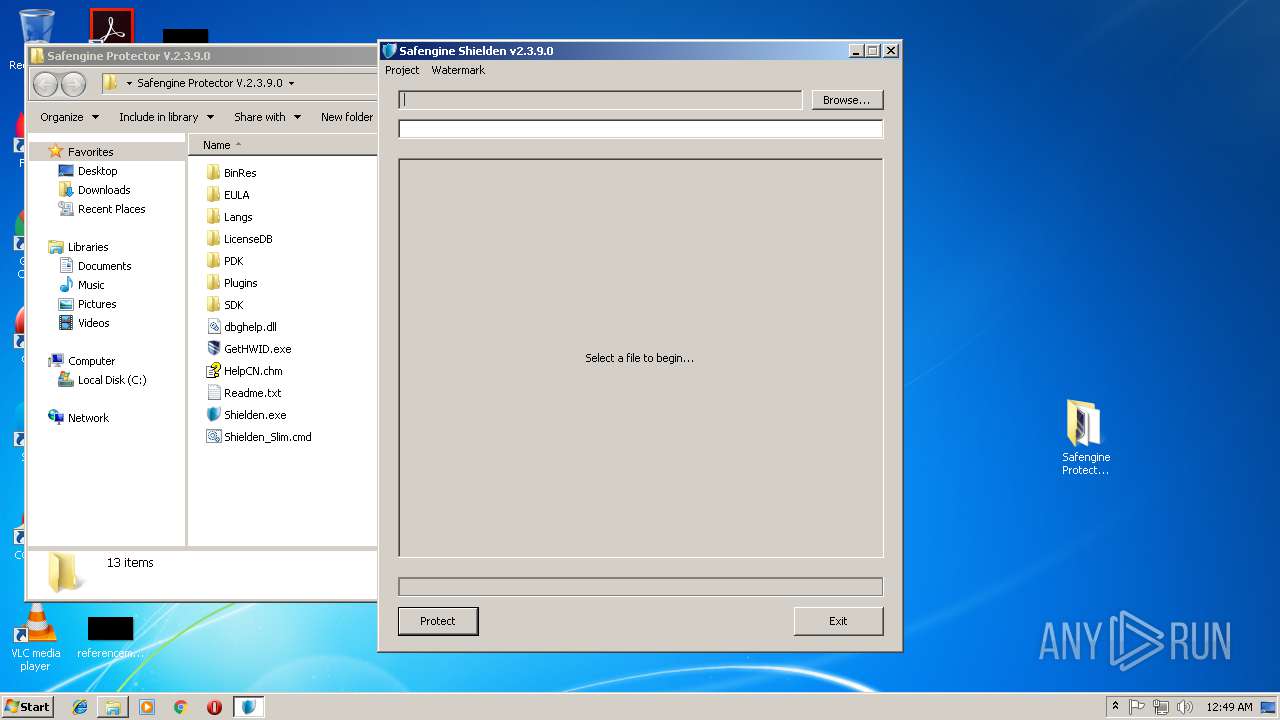Open the volume control in system tray
Image resolution: width=1280 pixels, height=720 pixels.
point(1185,707)
